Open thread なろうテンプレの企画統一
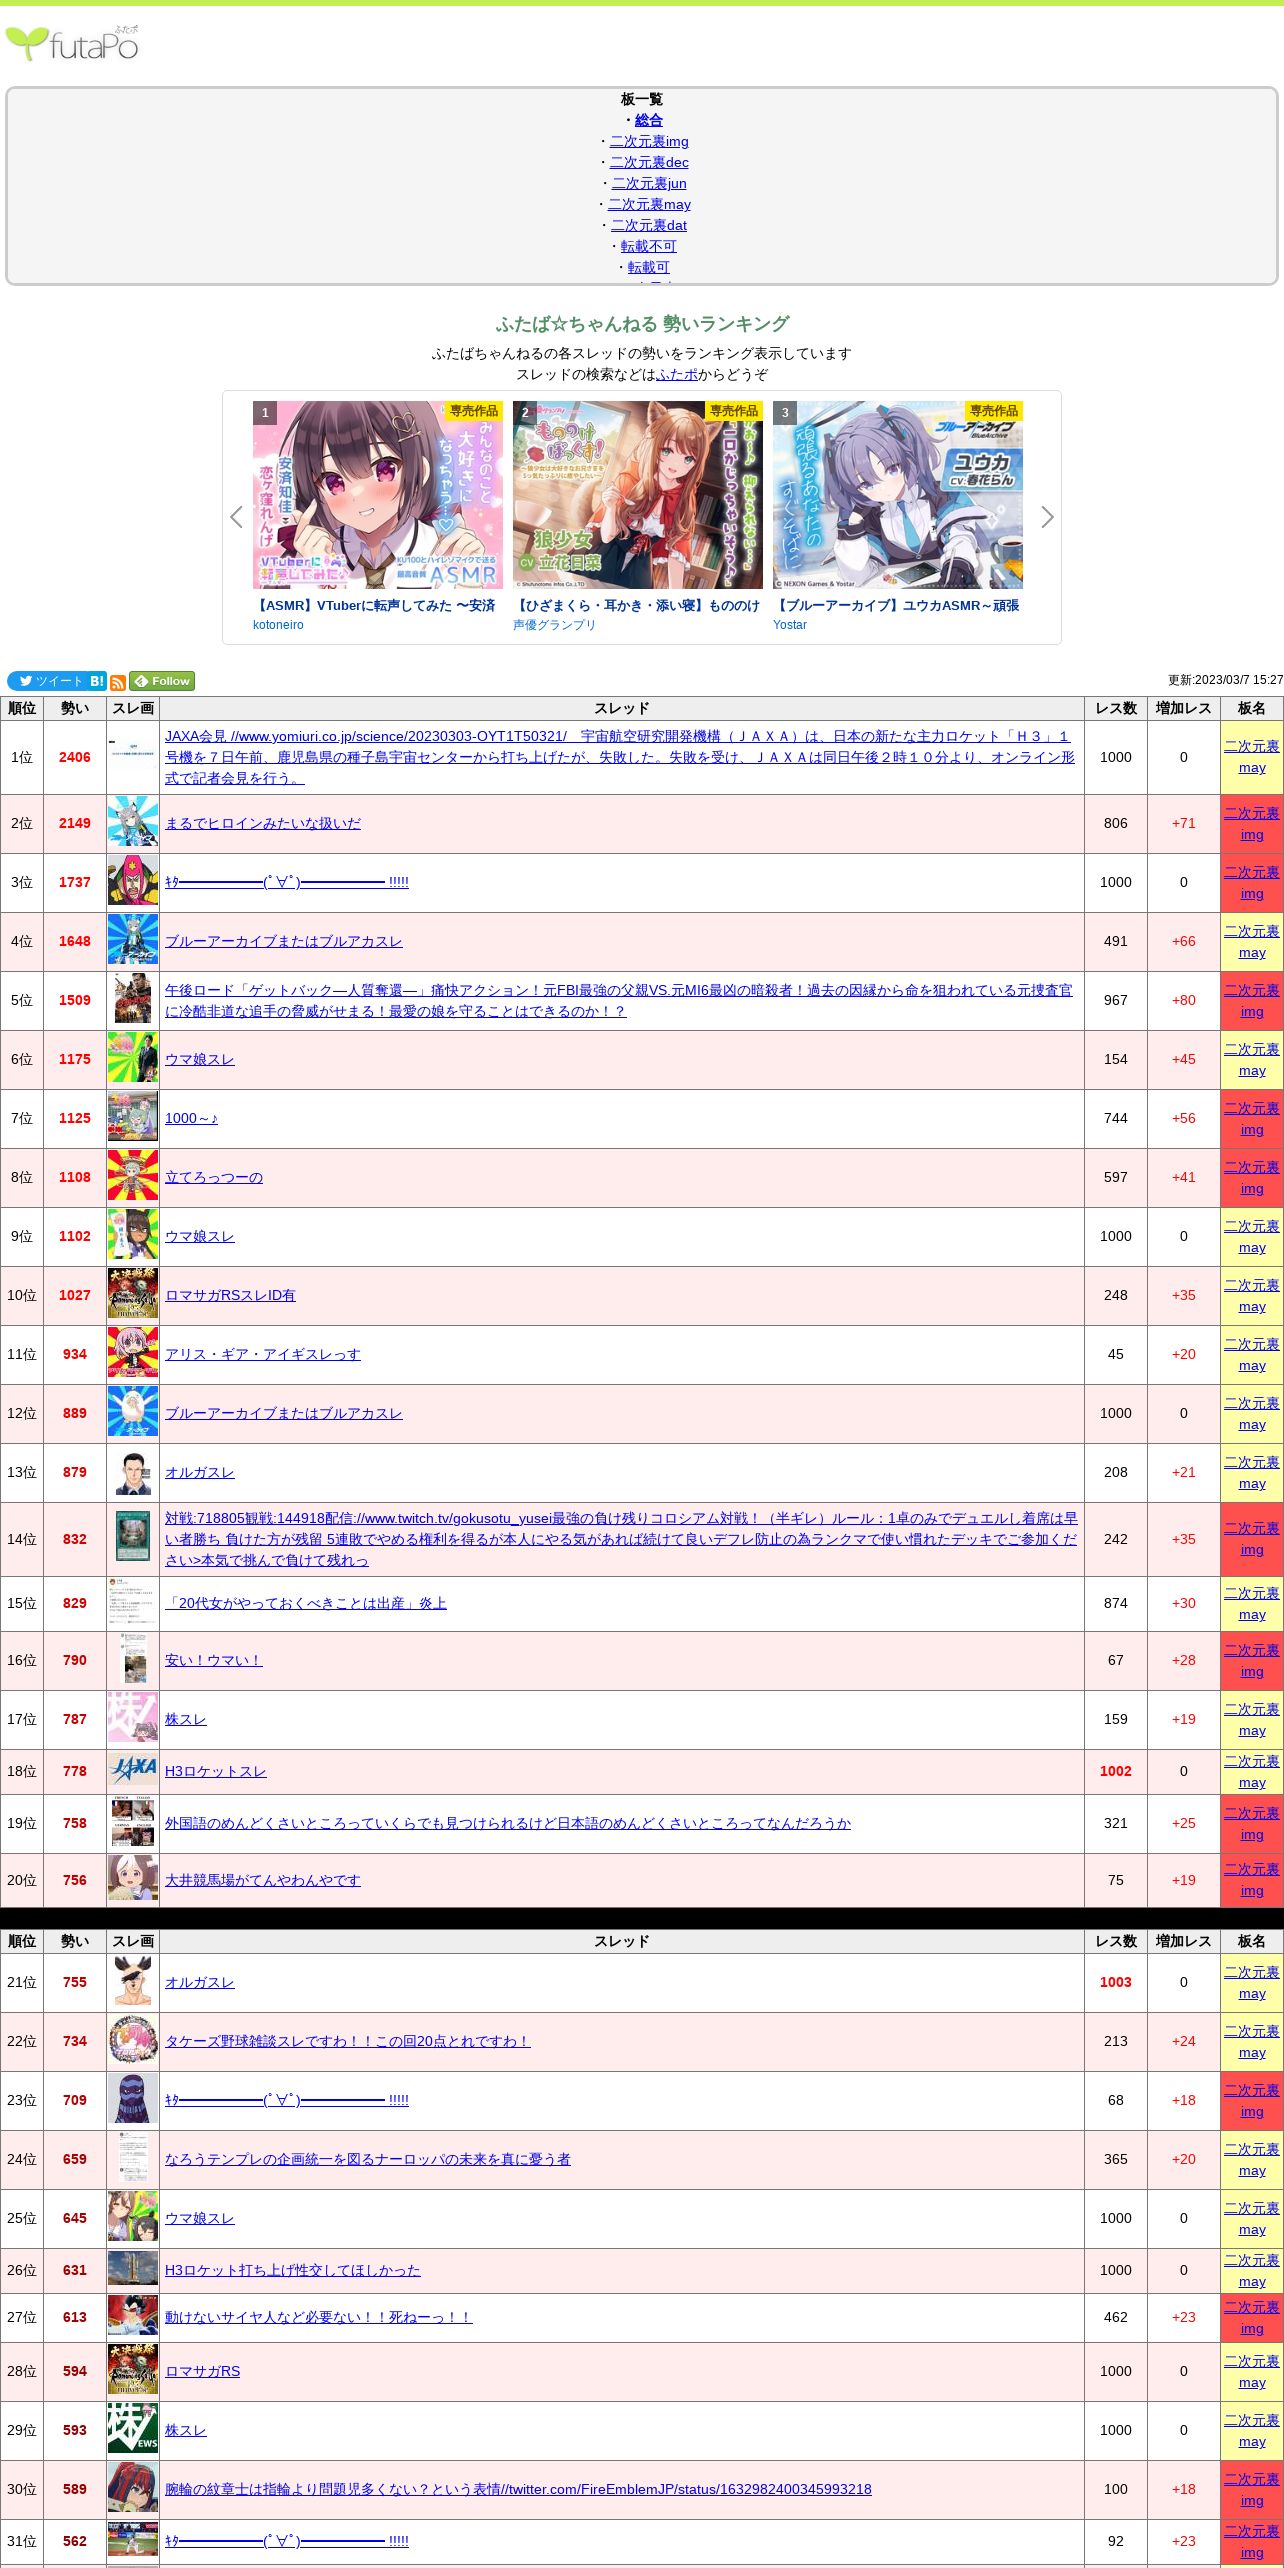Screen dimensions: 1284x2568 (368, 2159)
